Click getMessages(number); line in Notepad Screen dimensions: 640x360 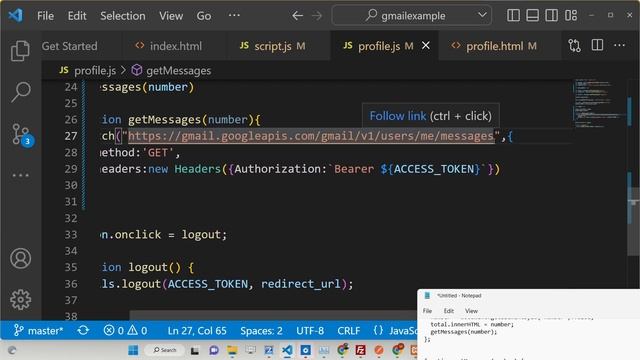tap(464, 332)
